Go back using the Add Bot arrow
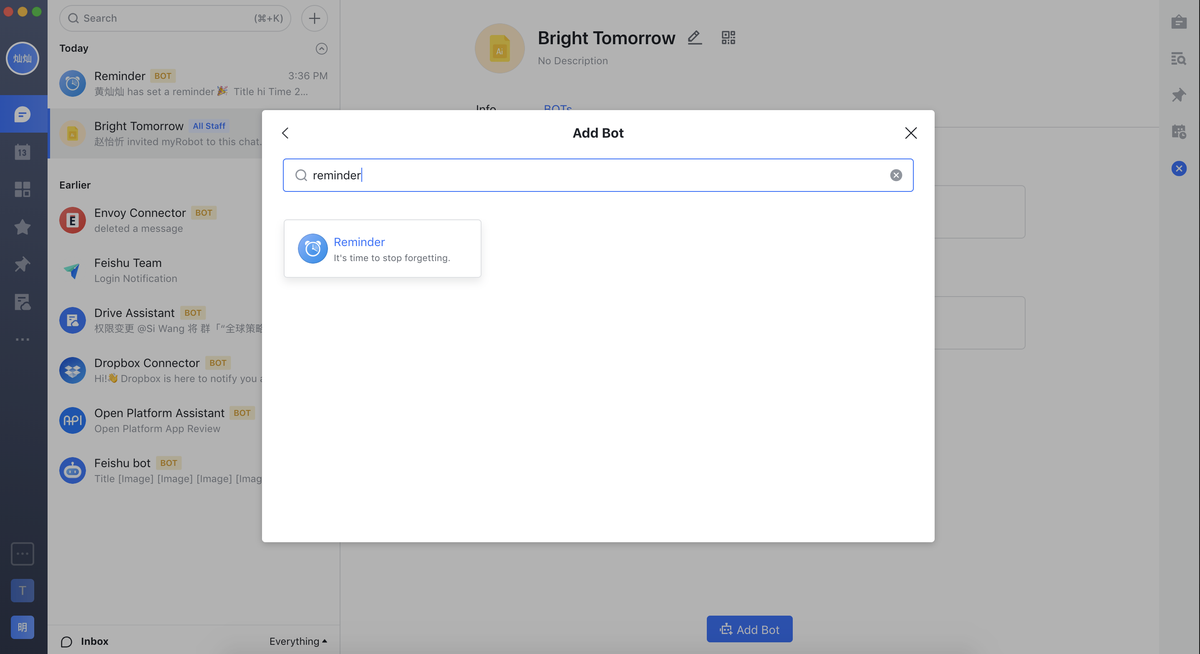1200x654 pixels. (285, 133)
